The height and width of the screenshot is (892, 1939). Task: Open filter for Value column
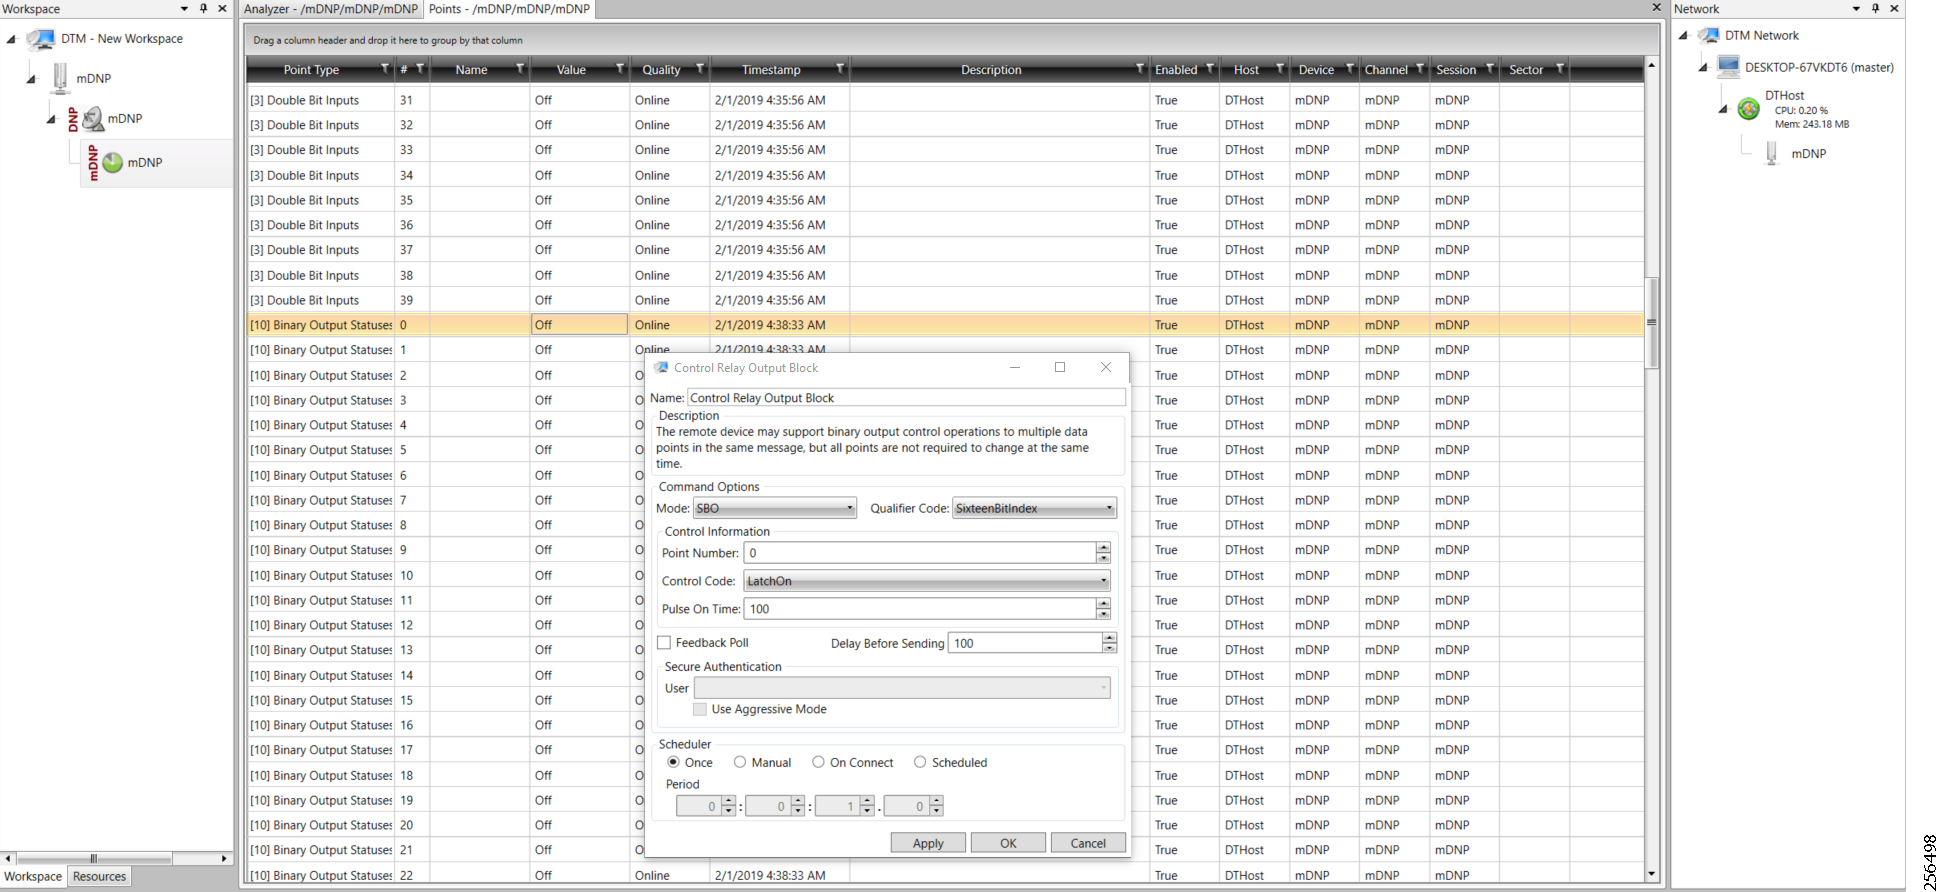coord(620,69)
